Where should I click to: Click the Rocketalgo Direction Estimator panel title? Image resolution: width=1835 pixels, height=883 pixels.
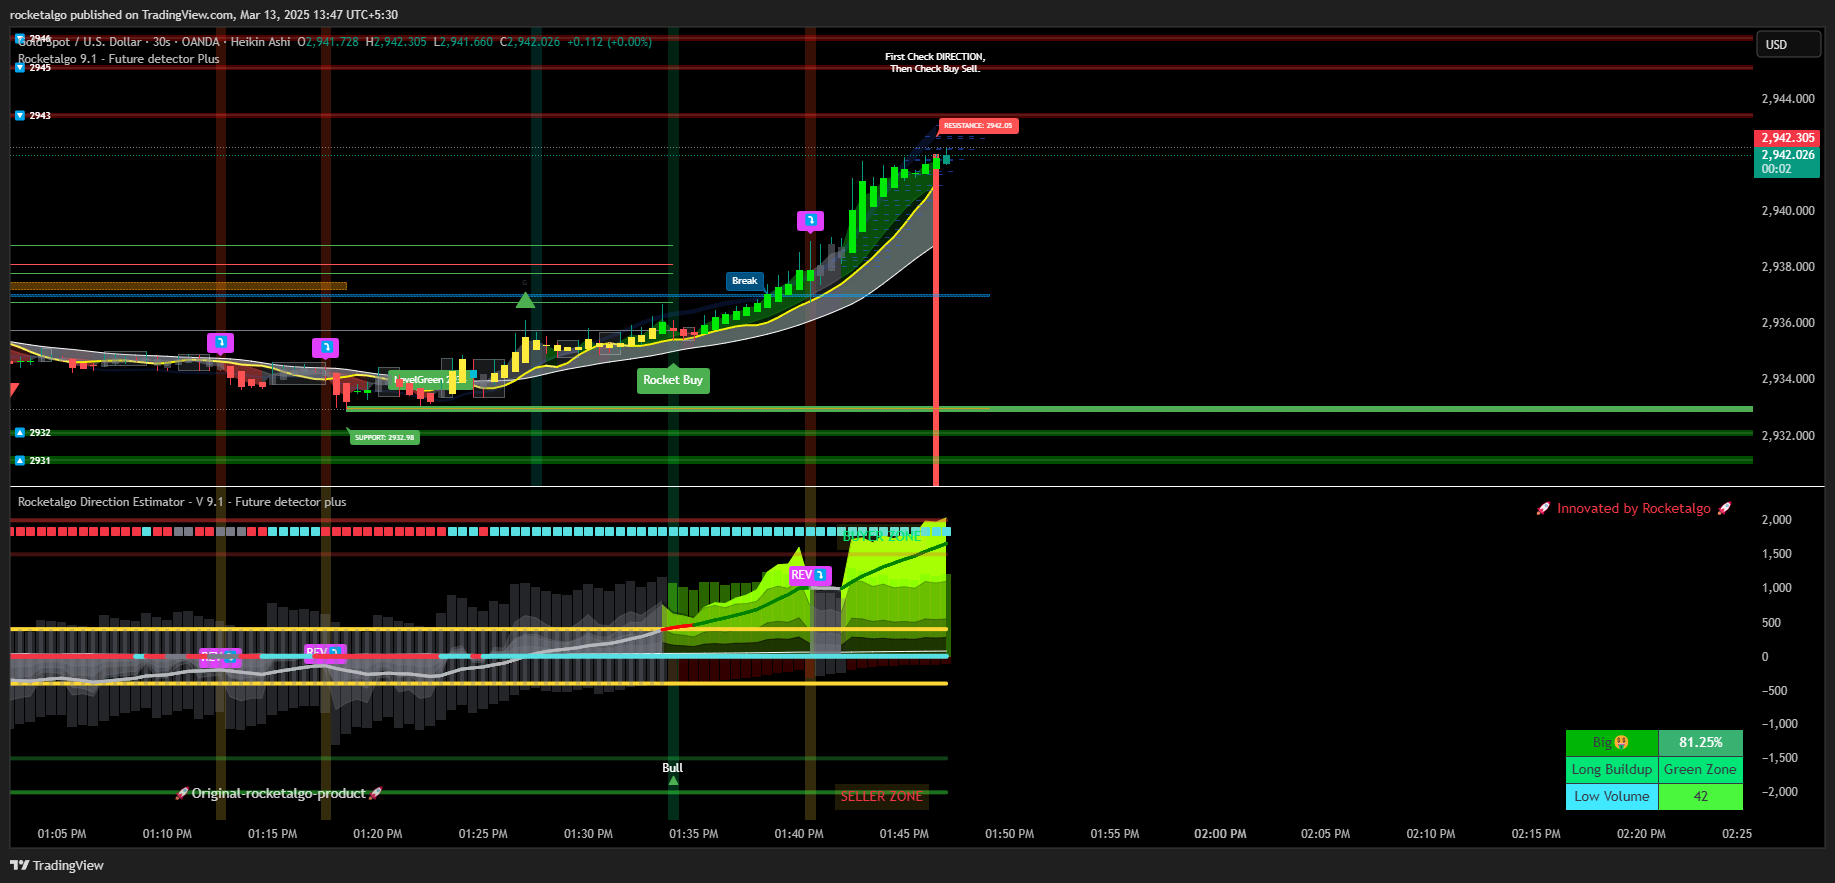pos(182,502)
